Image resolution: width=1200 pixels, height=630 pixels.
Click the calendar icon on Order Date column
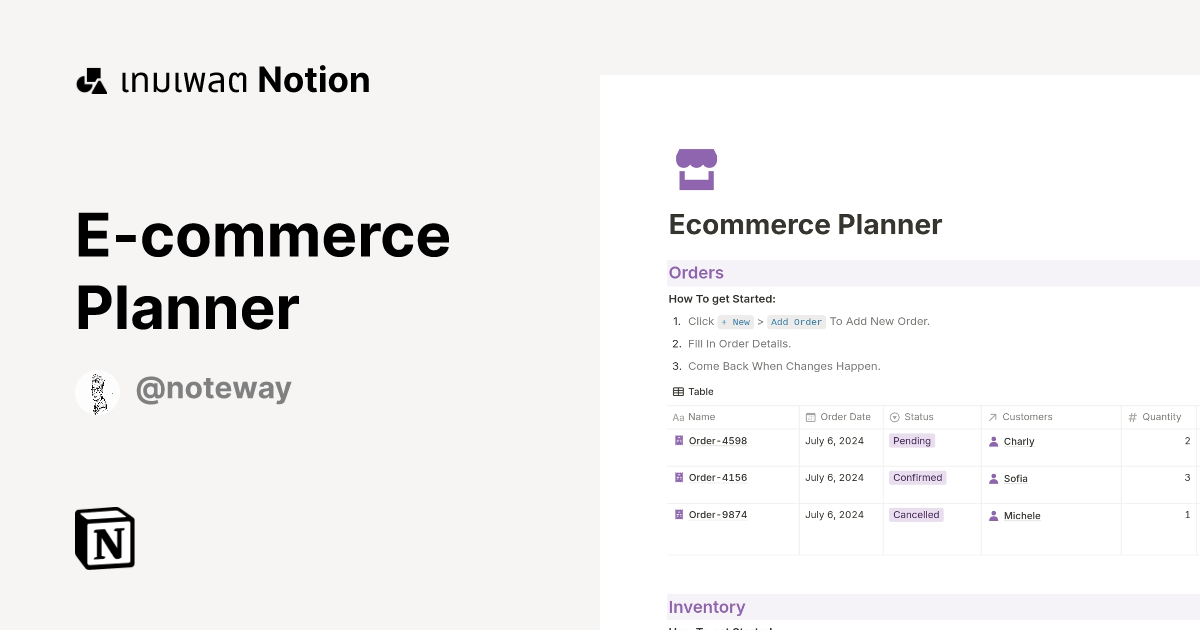coord(808,417)
